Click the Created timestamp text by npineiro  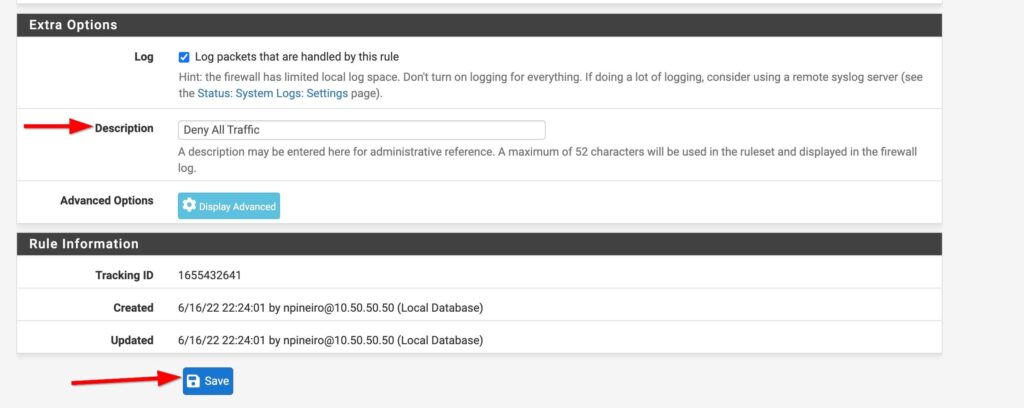coord(330,308)
